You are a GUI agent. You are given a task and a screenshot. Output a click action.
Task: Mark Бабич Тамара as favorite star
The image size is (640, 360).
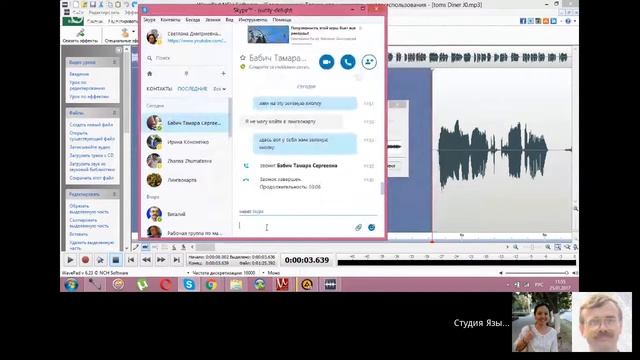(x=243, y=58)
